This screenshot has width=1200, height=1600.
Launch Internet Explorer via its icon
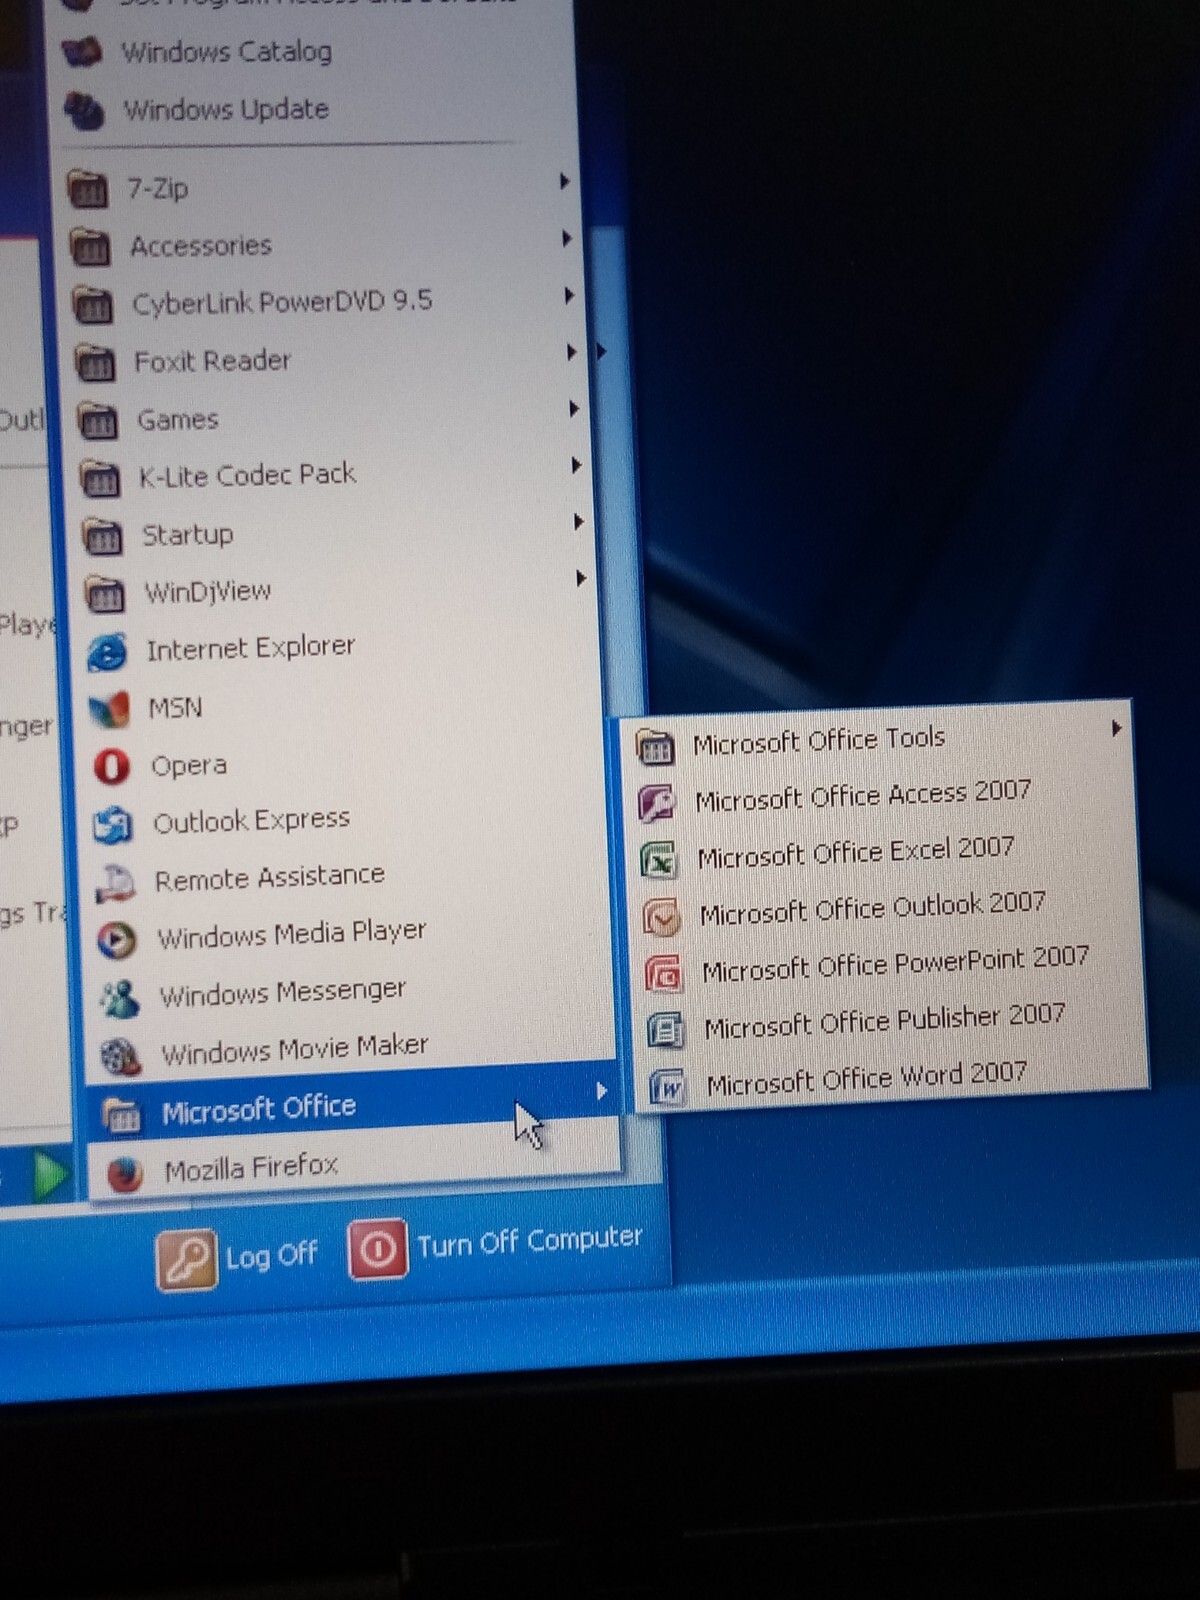coord(107,652)
